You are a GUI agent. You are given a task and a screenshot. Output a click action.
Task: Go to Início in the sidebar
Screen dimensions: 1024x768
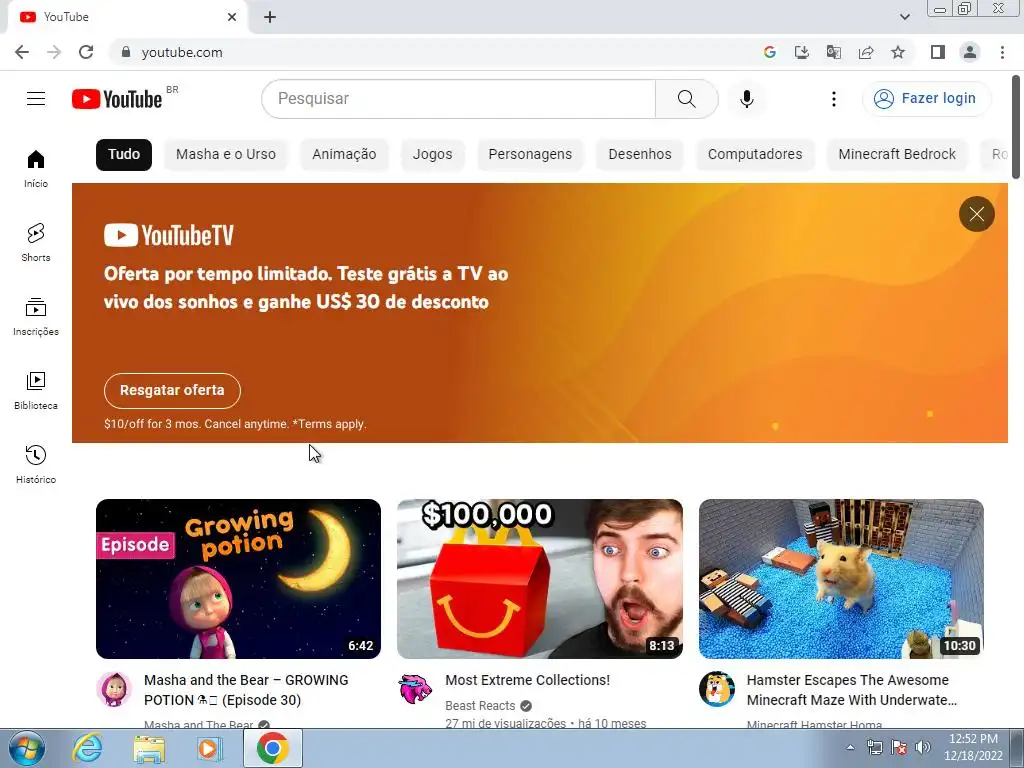(36, 168)
